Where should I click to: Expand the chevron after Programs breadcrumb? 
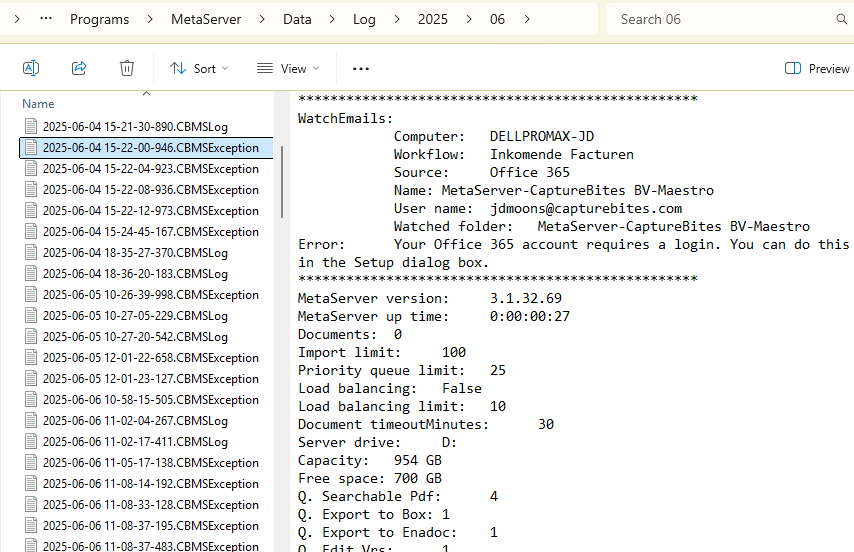point(150,19)
